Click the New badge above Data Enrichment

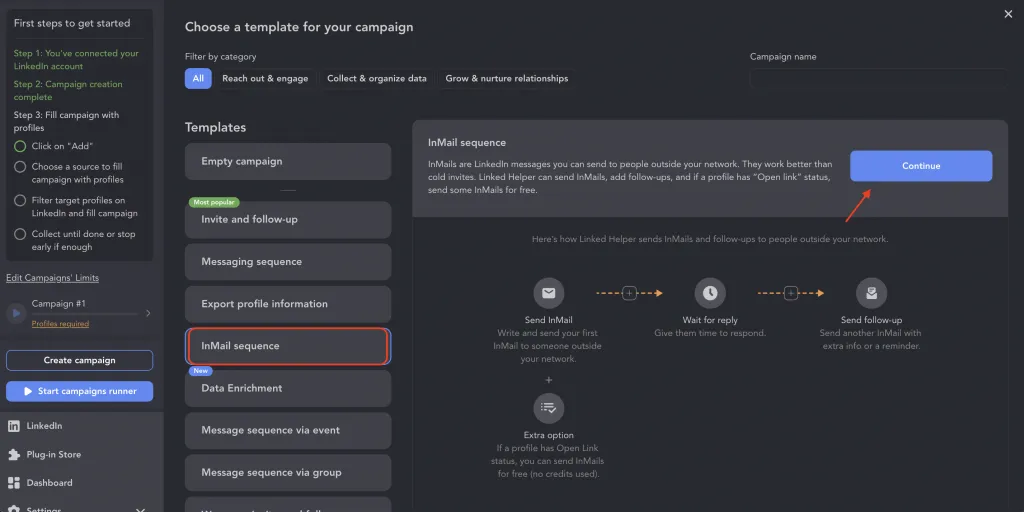pyautogui.click(x=200, y=371)
